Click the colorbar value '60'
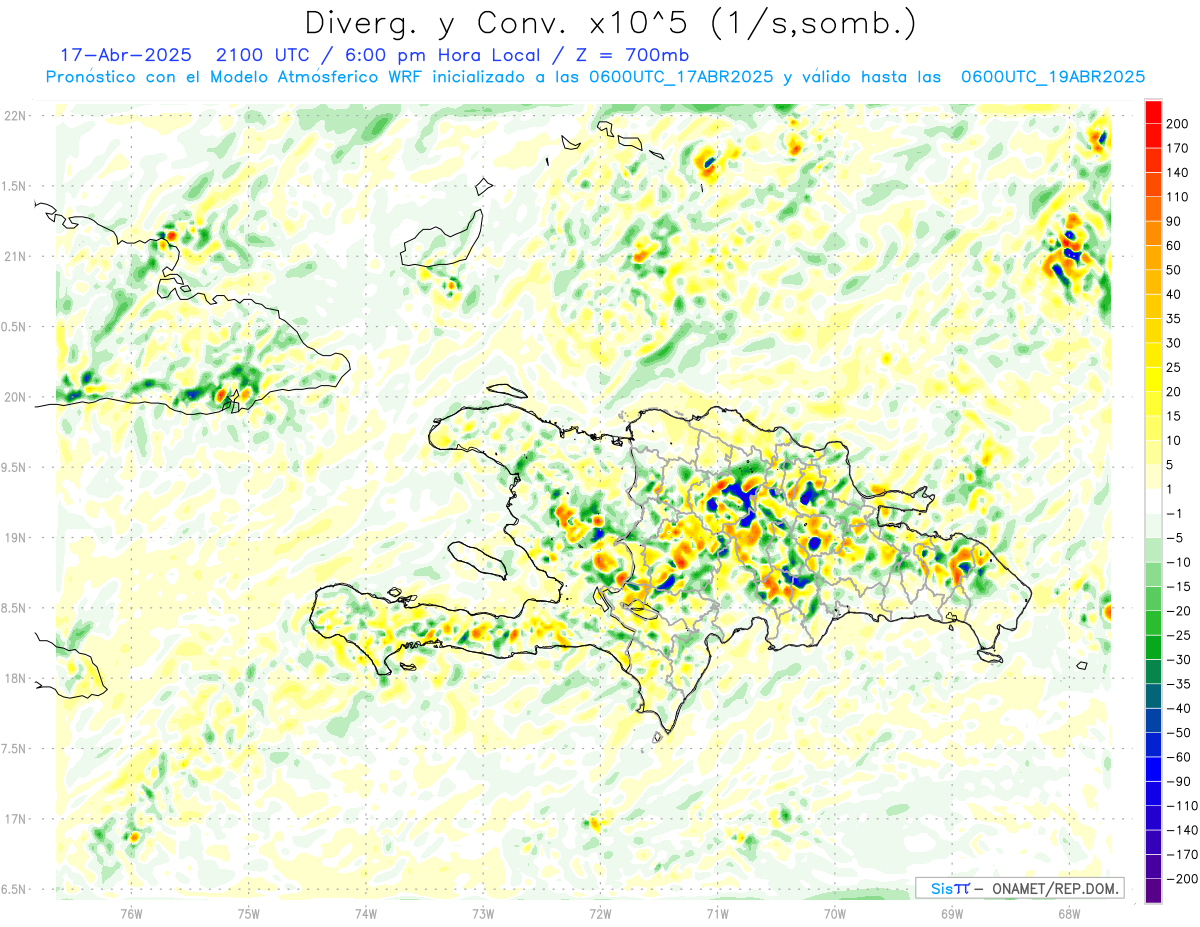Viewport: 1200px width, 927px height. [1175, 245]
